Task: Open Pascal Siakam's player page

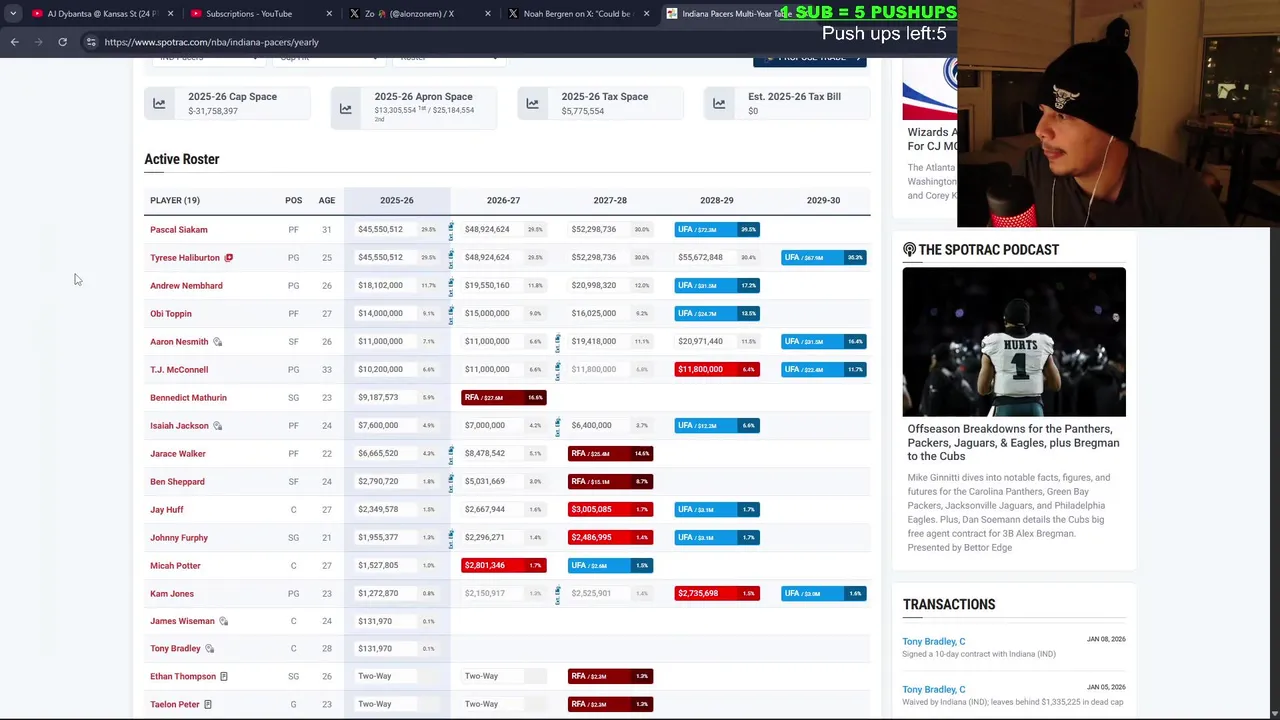Action: point(179,230)
